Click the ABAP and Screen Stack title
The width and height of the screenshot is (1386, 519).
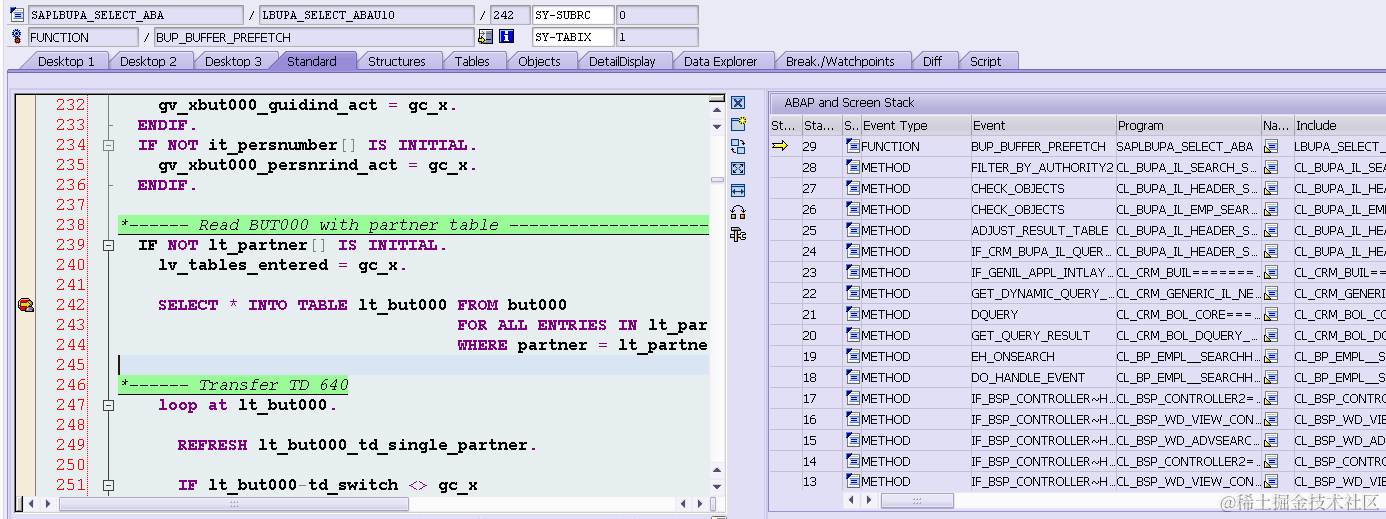pyautogui.click(x=849, y=102)
